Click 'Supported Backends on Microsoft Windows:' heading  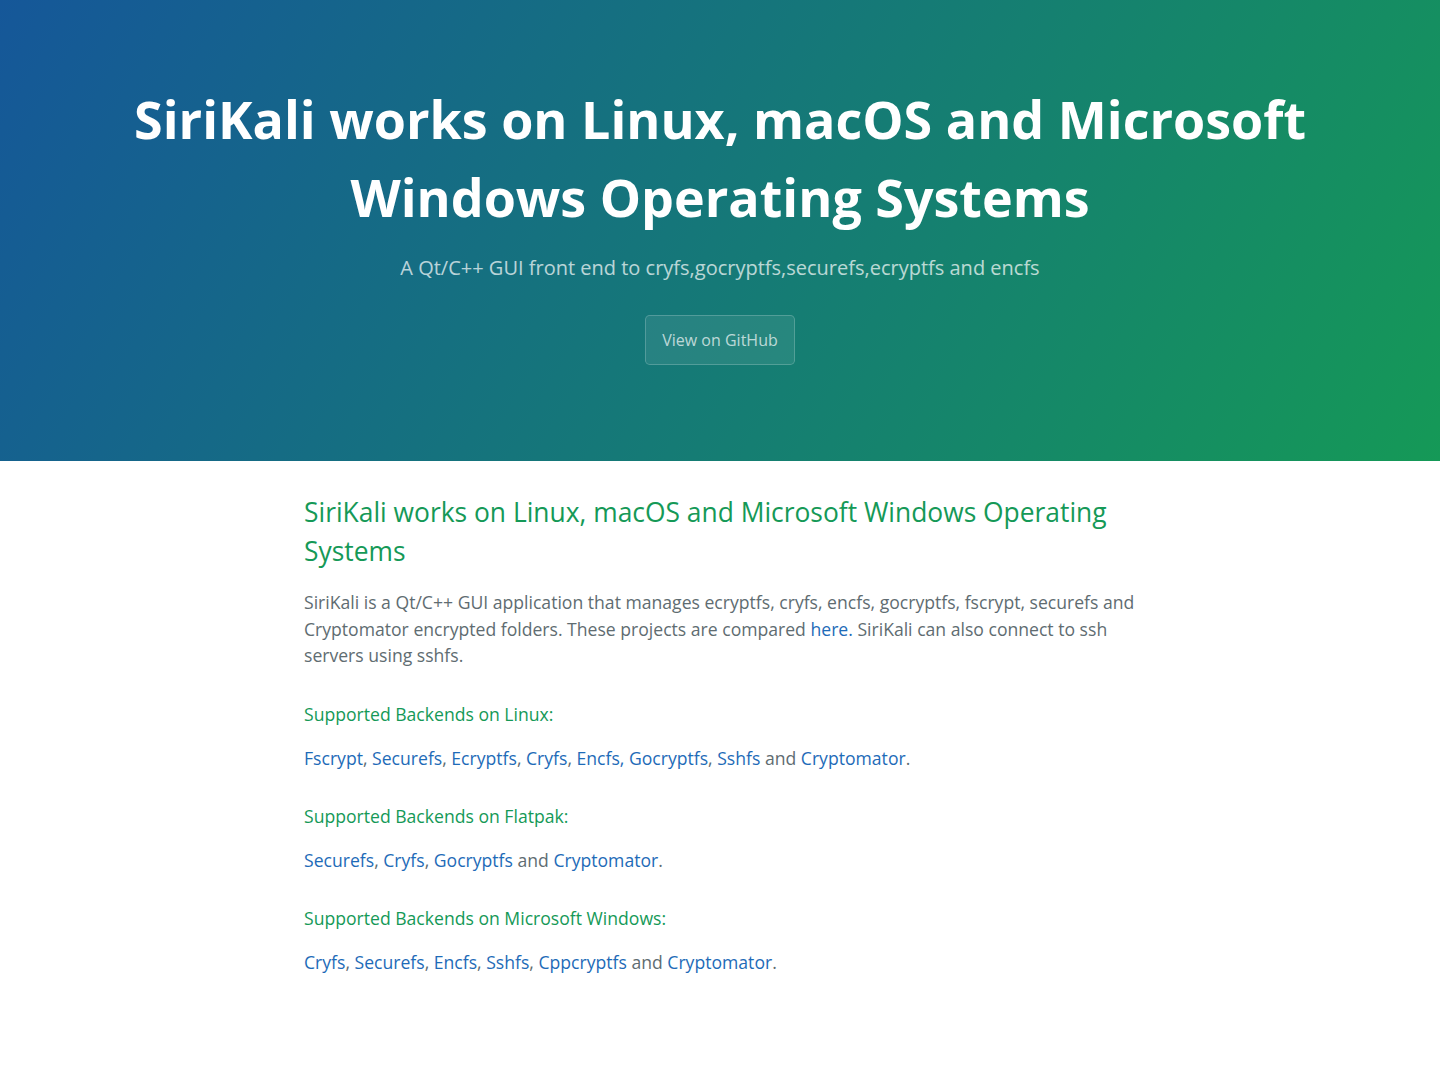(x=485, y=919)
